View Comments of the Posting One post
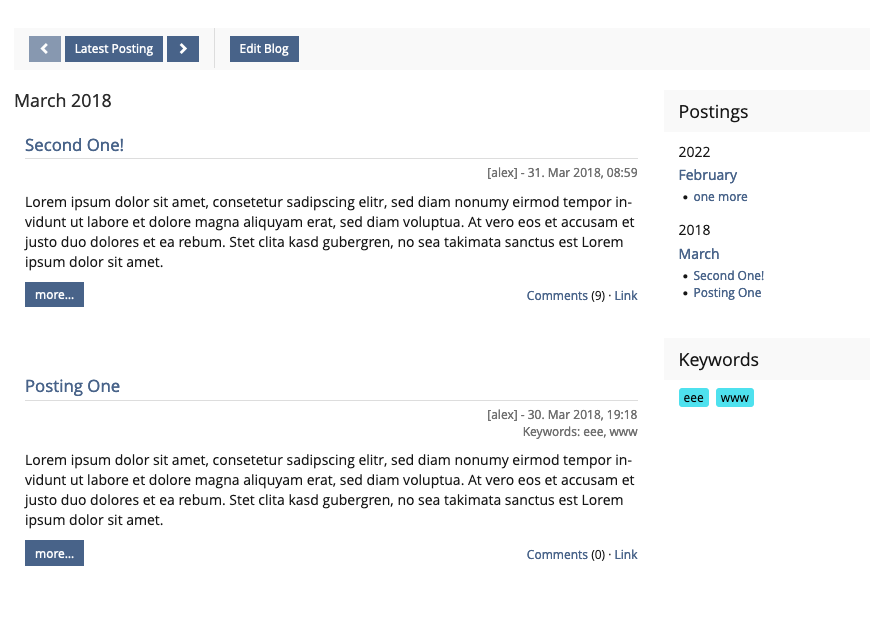This screenshot has height=627, width=878. [557, 555]
